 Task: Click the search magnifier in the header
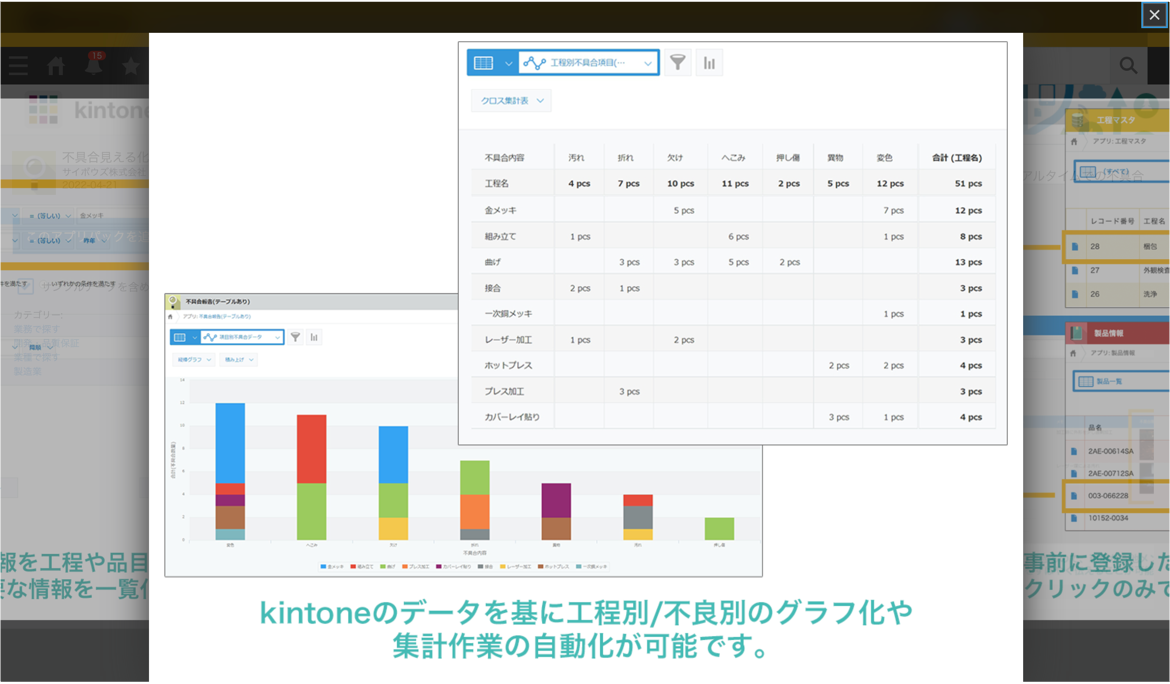(1128, 66)
